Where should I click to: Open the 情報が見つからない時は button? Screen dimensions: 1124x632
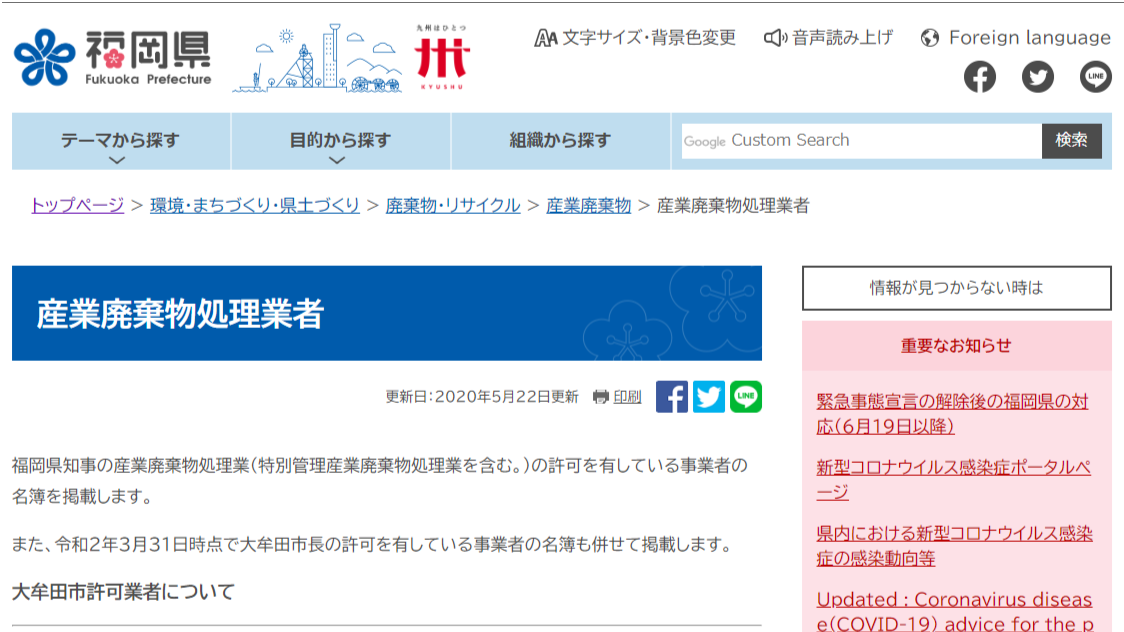[956, 288]
